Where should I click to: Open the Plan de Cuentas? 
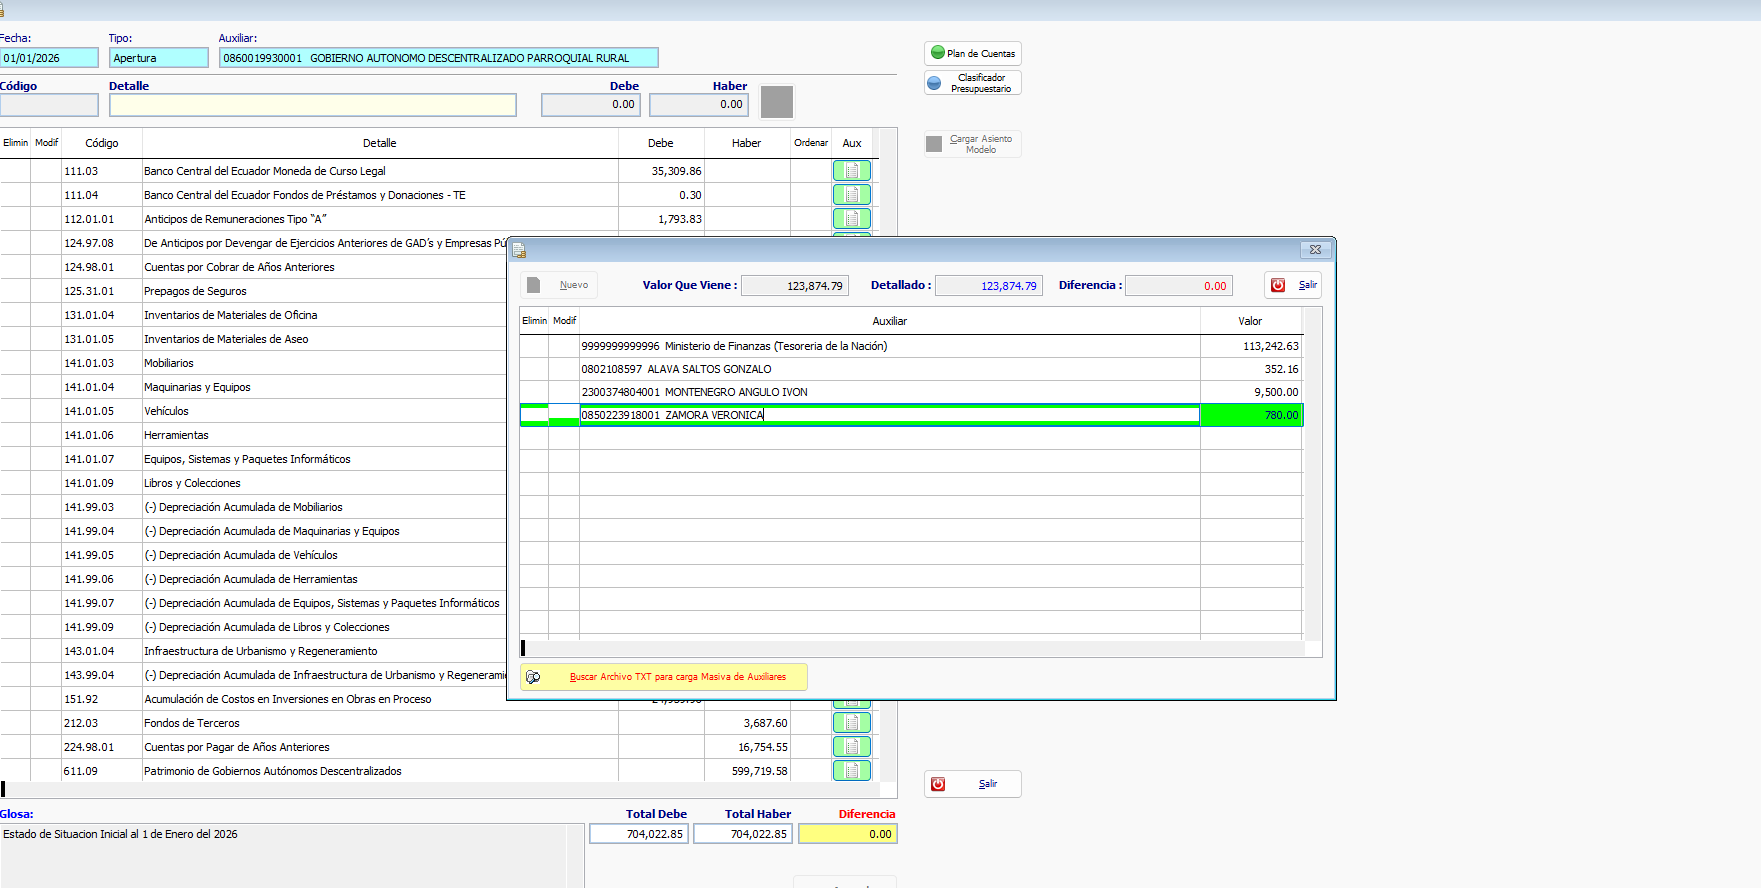(972, 54)
